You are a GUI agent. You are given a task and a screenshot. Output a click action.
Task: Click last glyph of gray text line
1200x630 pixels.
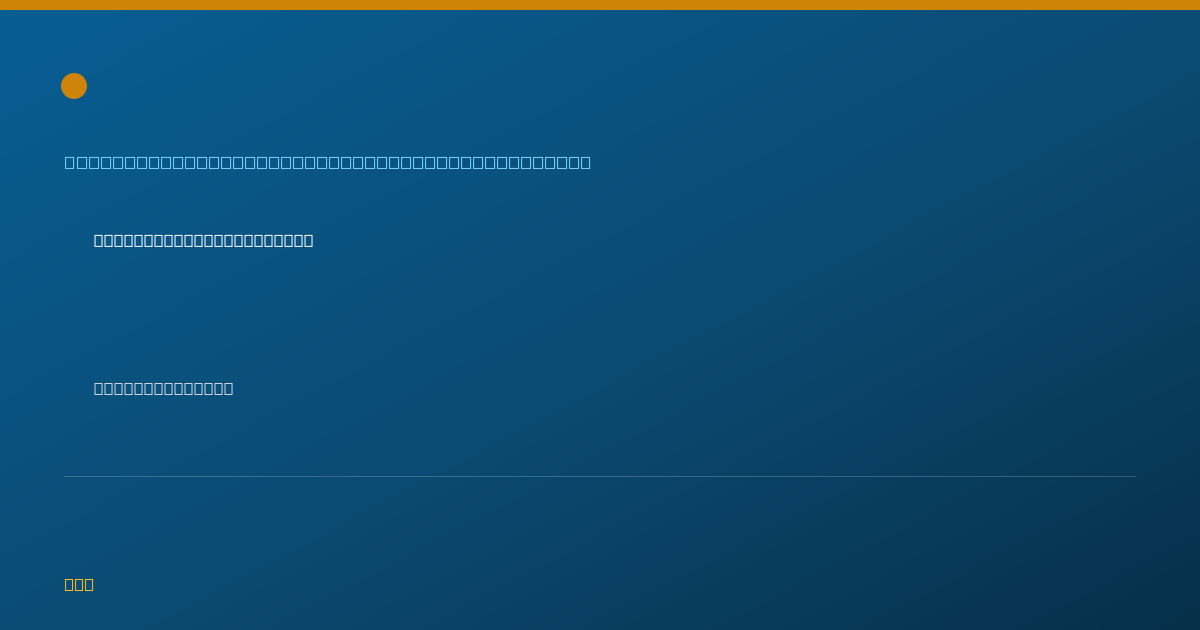pyautogui.click(x=229, y=388)
